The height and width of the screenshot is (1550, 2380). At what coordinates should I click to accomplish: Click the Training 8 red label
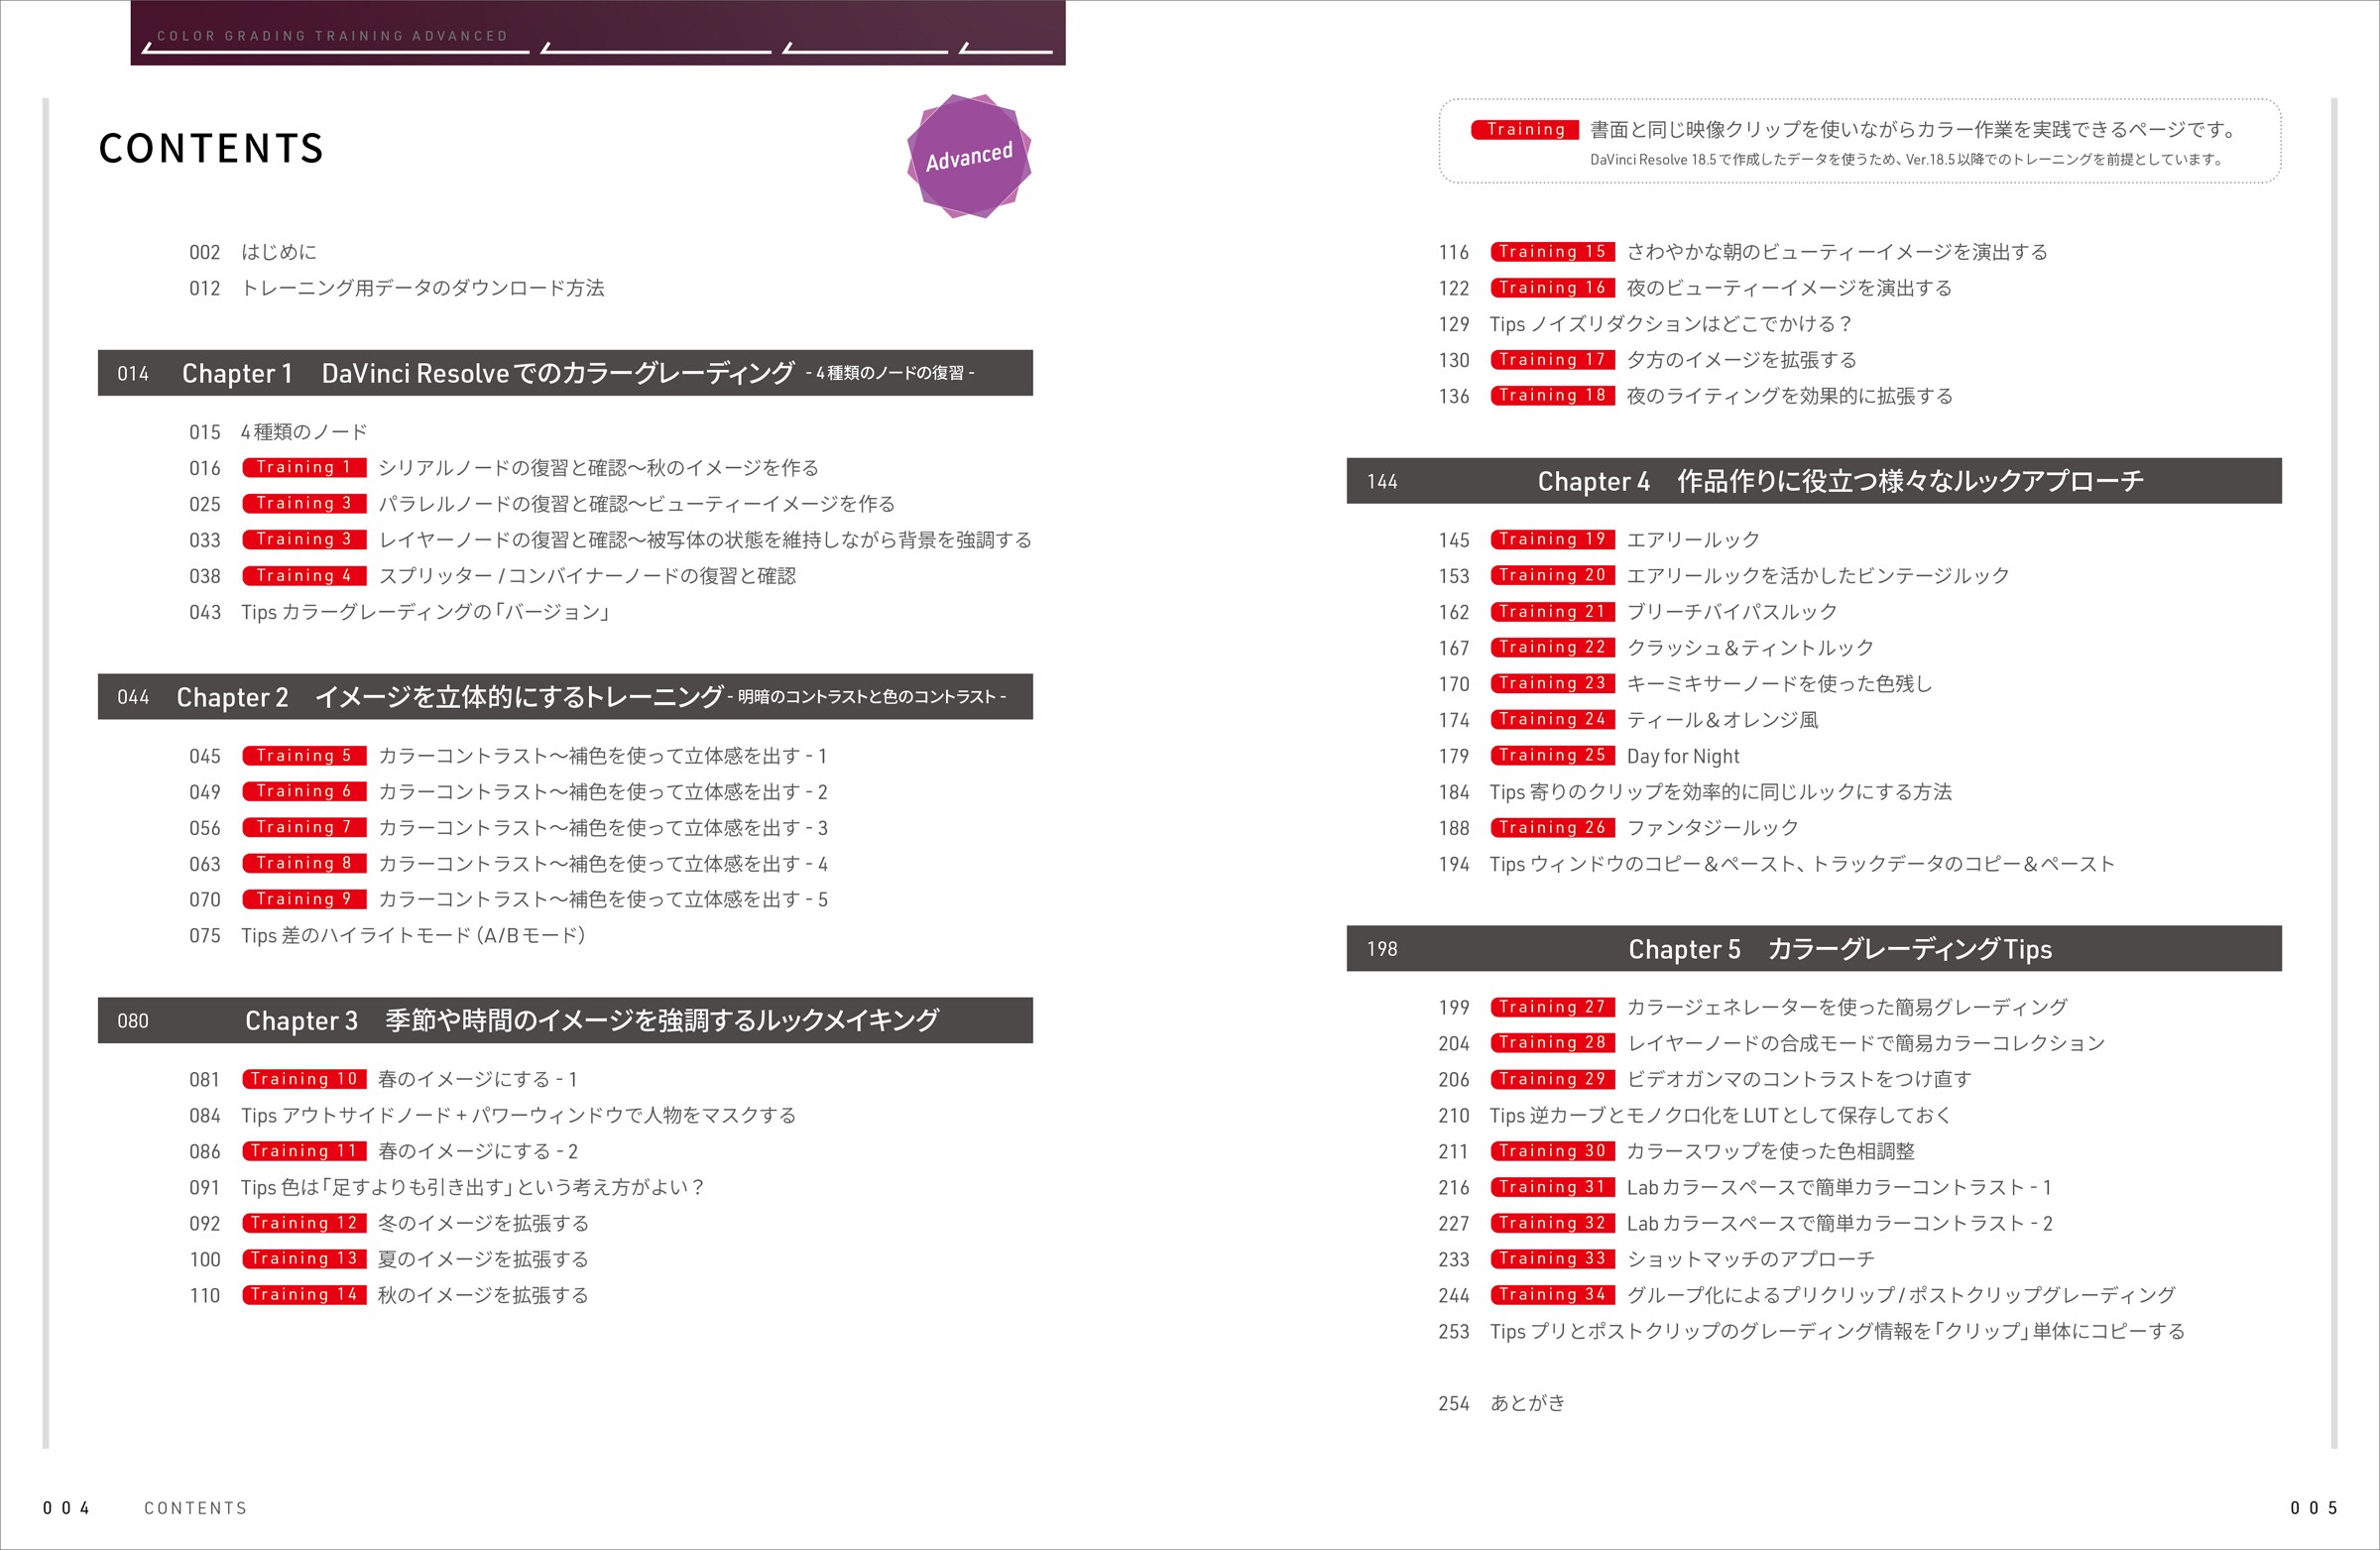pyautogui.click(x=304, y=863)
